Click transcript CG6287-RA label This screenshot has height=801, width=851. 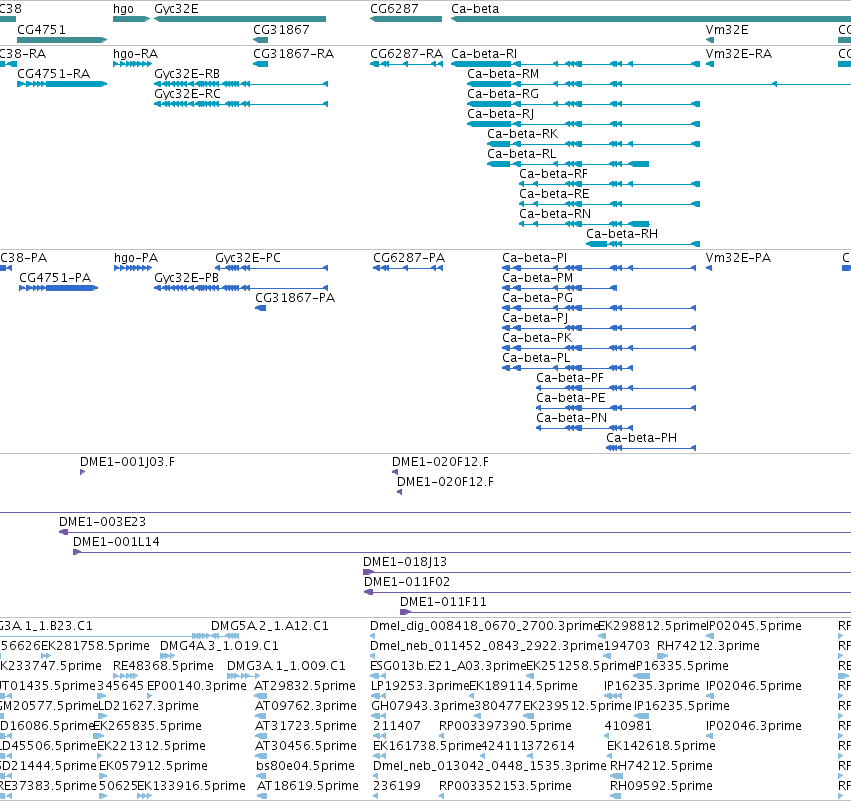(407, 54)
